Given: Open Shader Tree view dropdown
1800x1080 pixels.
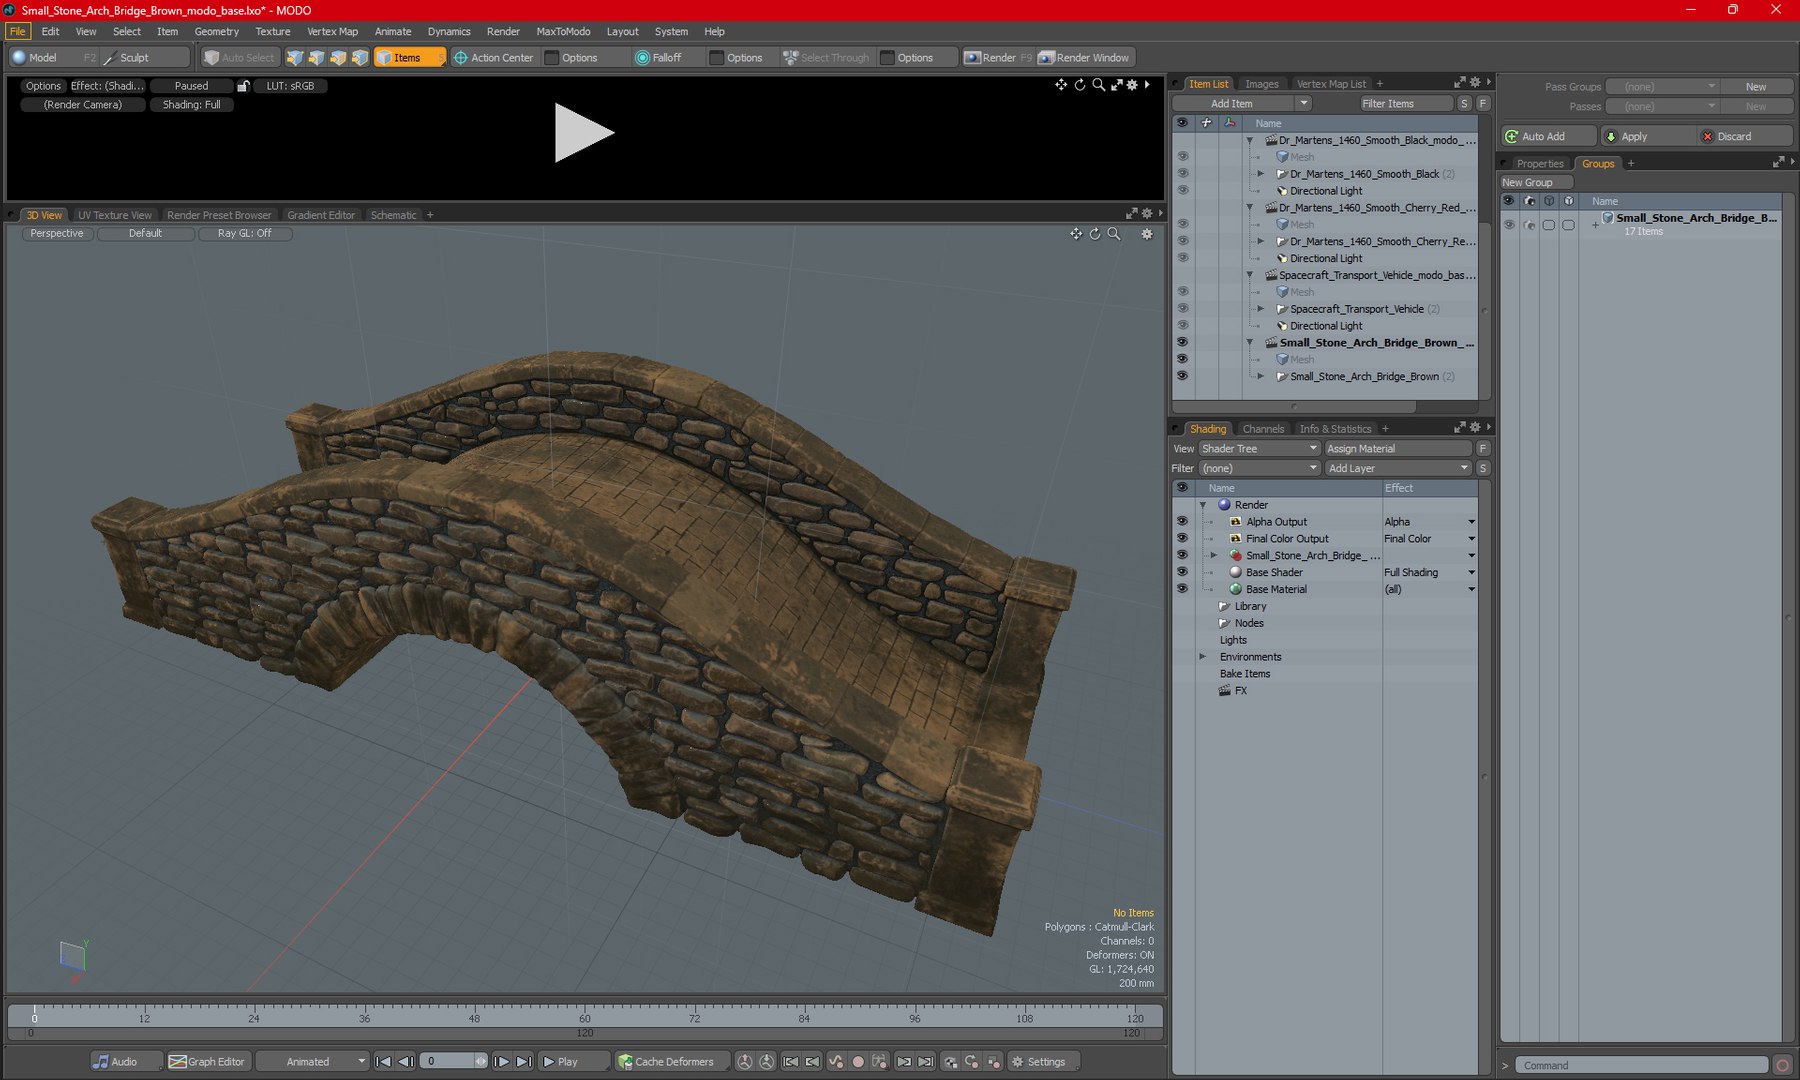Looking at the screenshot, I should point(1260,448).
